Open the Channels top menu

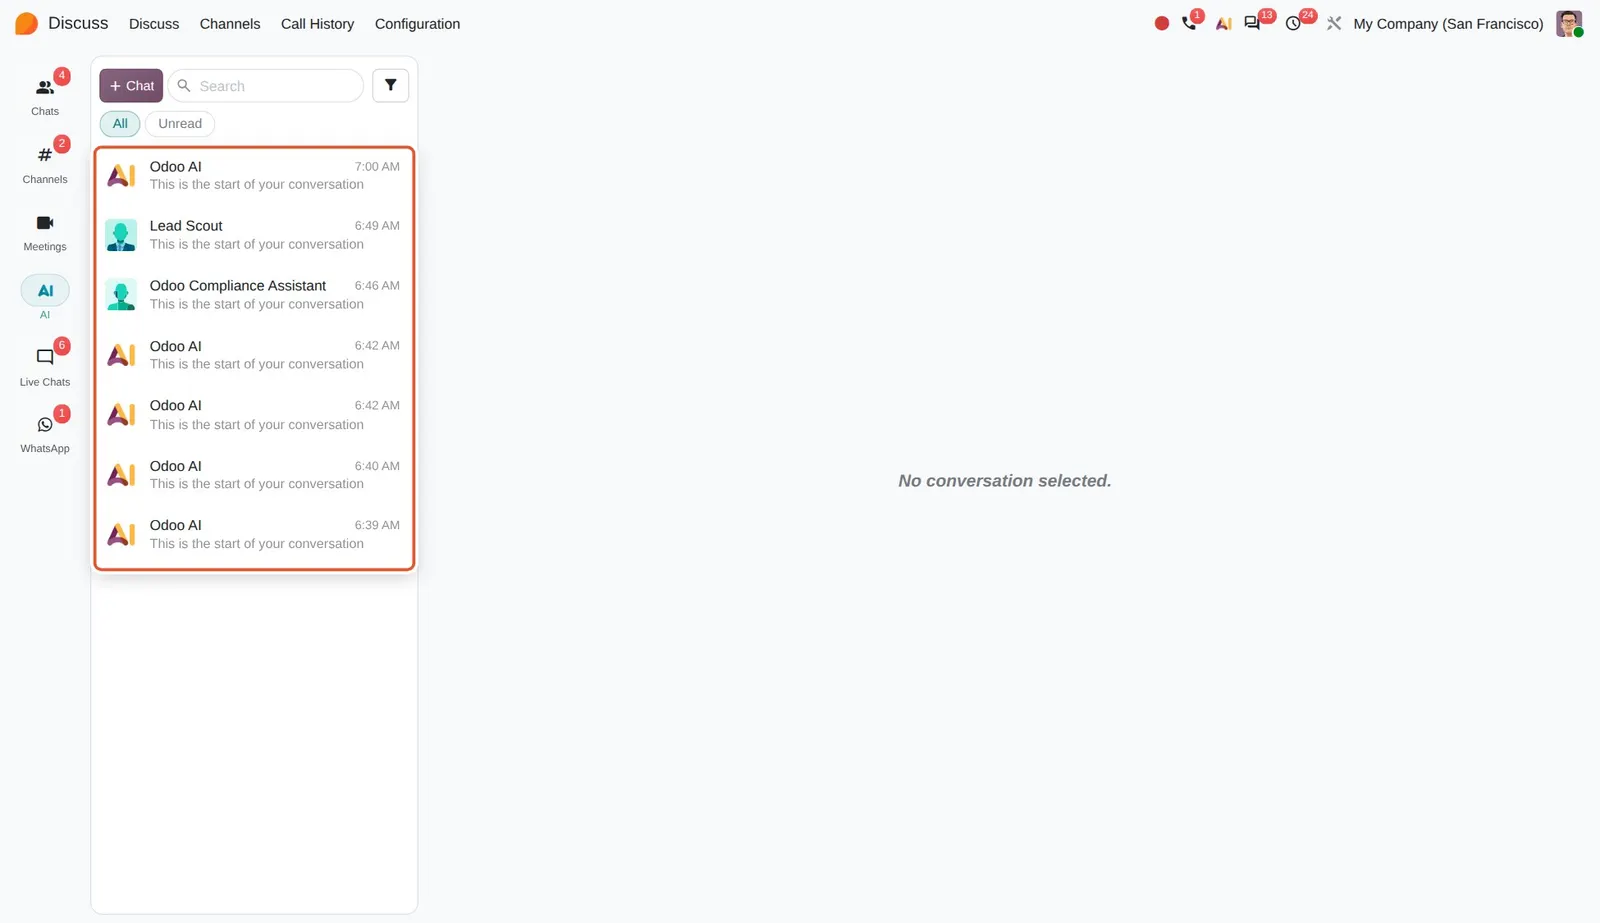230,24
